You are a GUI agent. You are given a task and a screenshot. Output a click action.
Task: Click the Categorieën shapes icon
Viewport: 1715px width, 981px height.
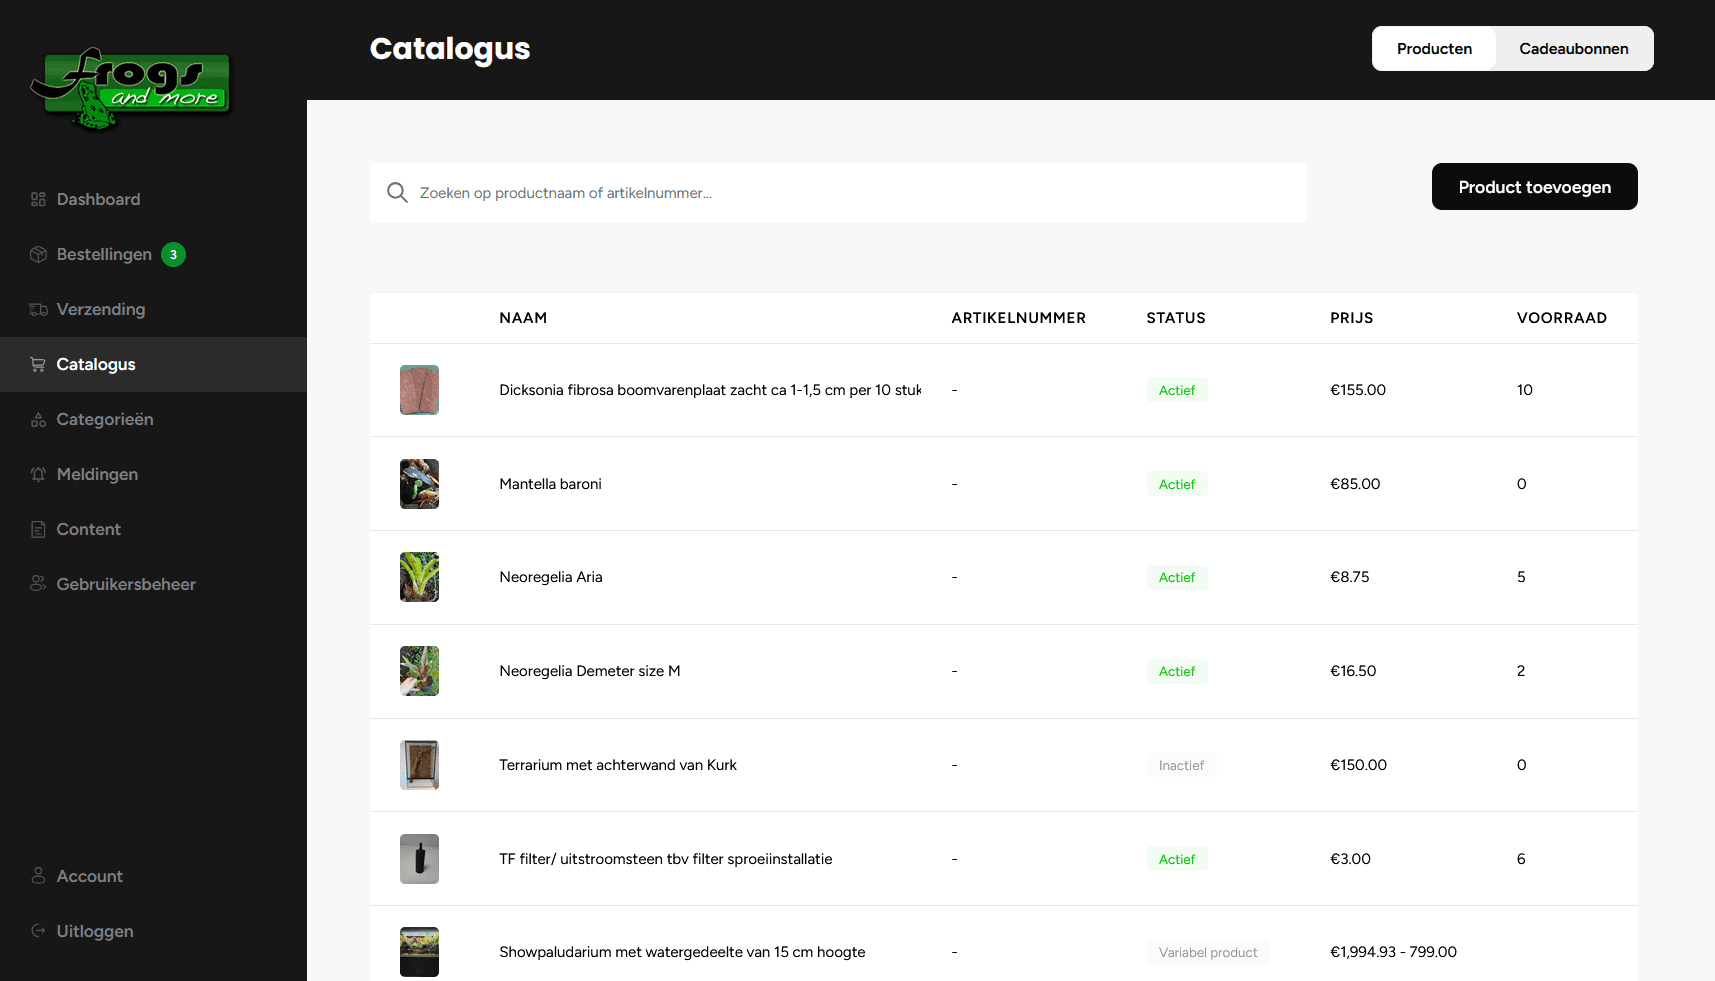pyautogui.click(x=38, y=419)
